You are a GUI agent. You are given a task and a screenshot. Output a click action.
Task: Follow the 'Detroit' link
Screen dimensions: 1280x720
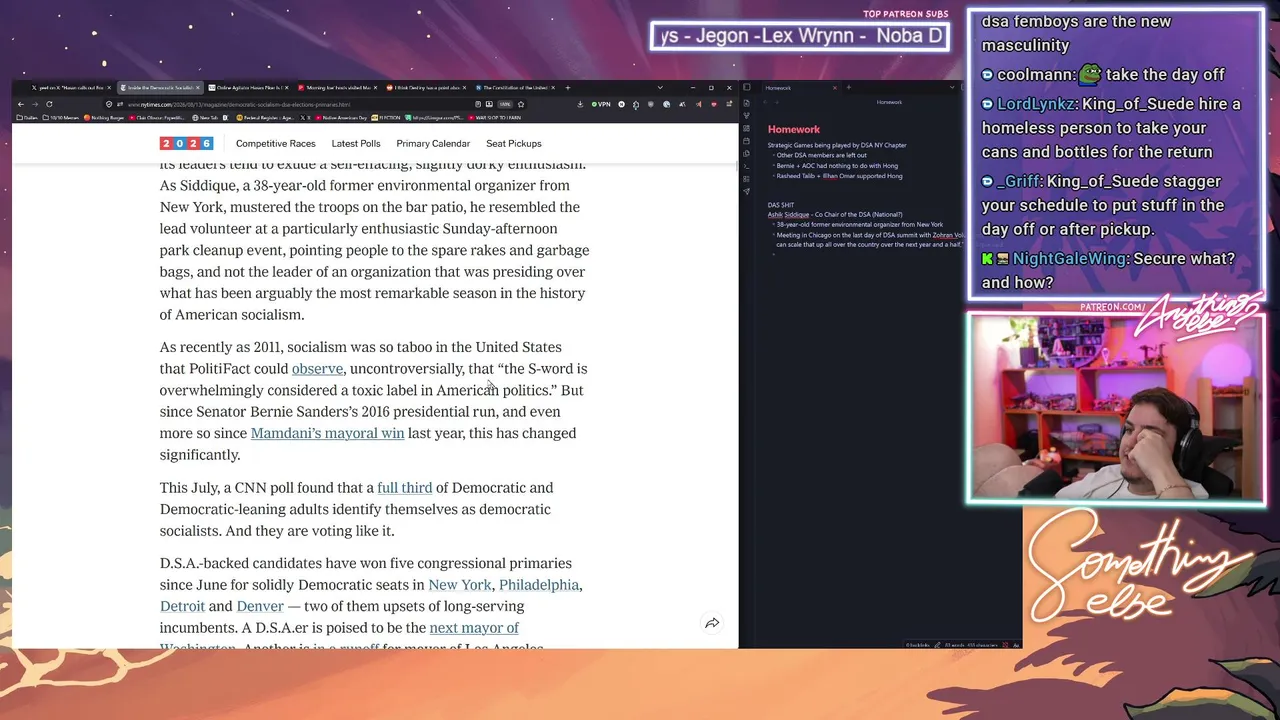click(182, 606)
